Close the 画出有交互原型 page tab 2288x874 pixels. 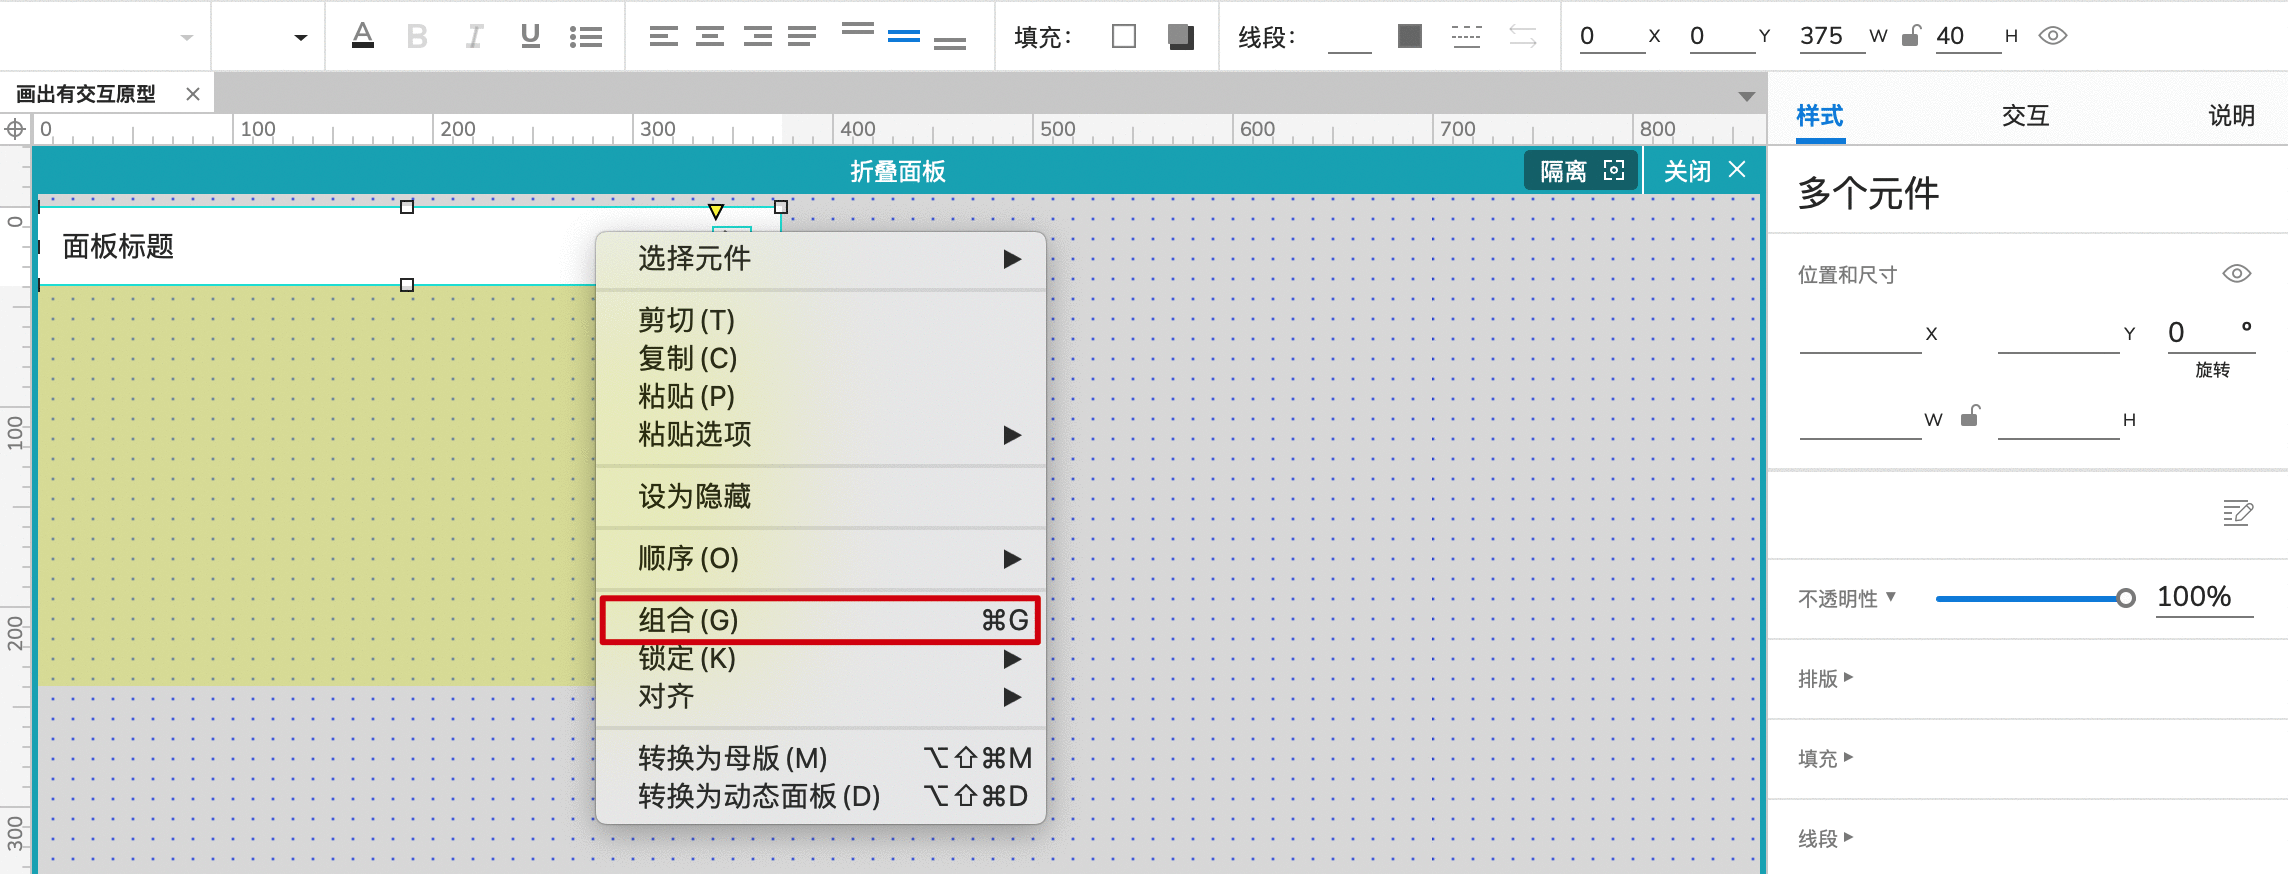(193, 94)
